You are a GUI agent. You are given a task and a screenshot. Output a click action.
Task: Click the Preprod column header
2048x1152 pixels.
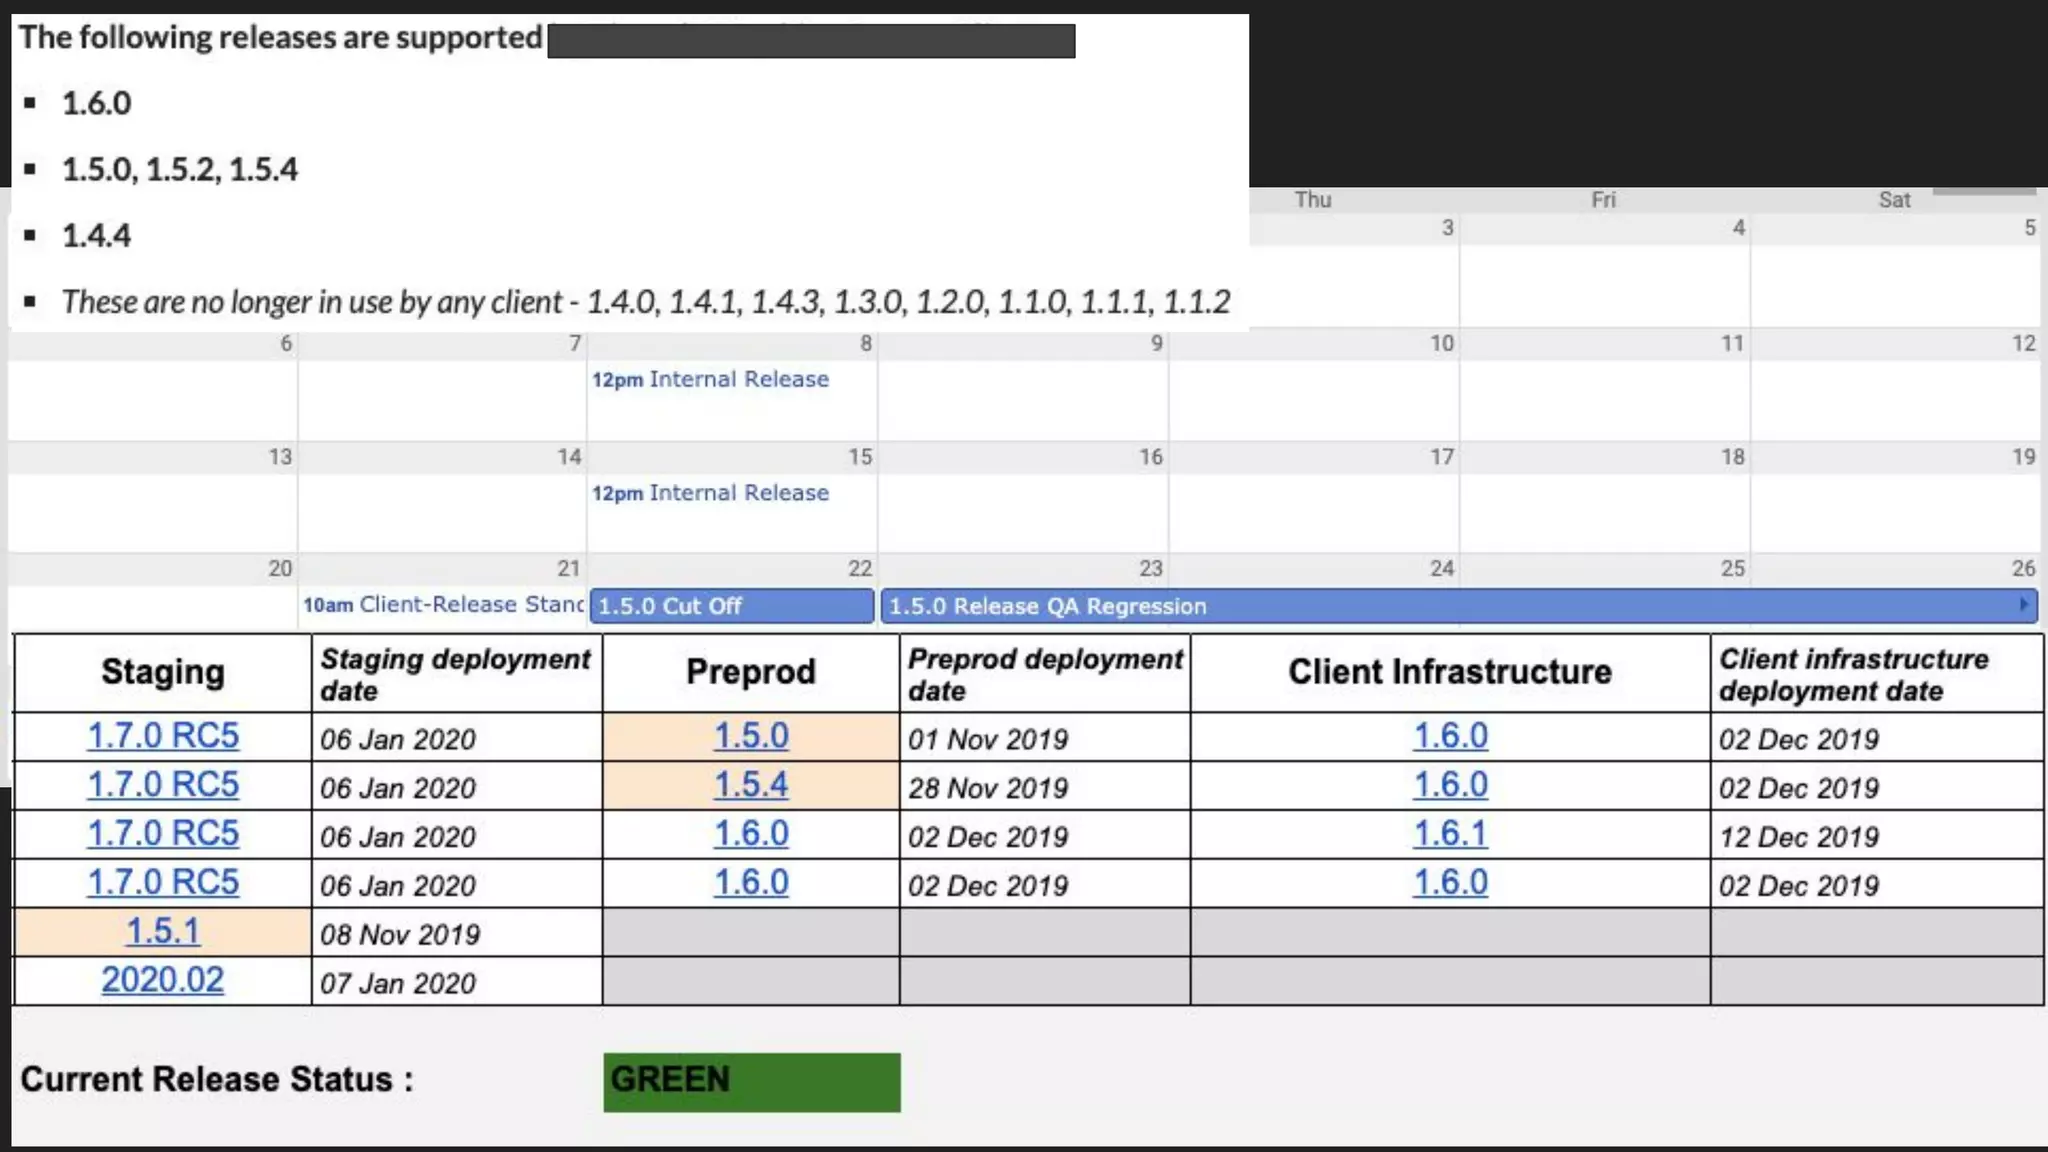(x=751, y=672)
